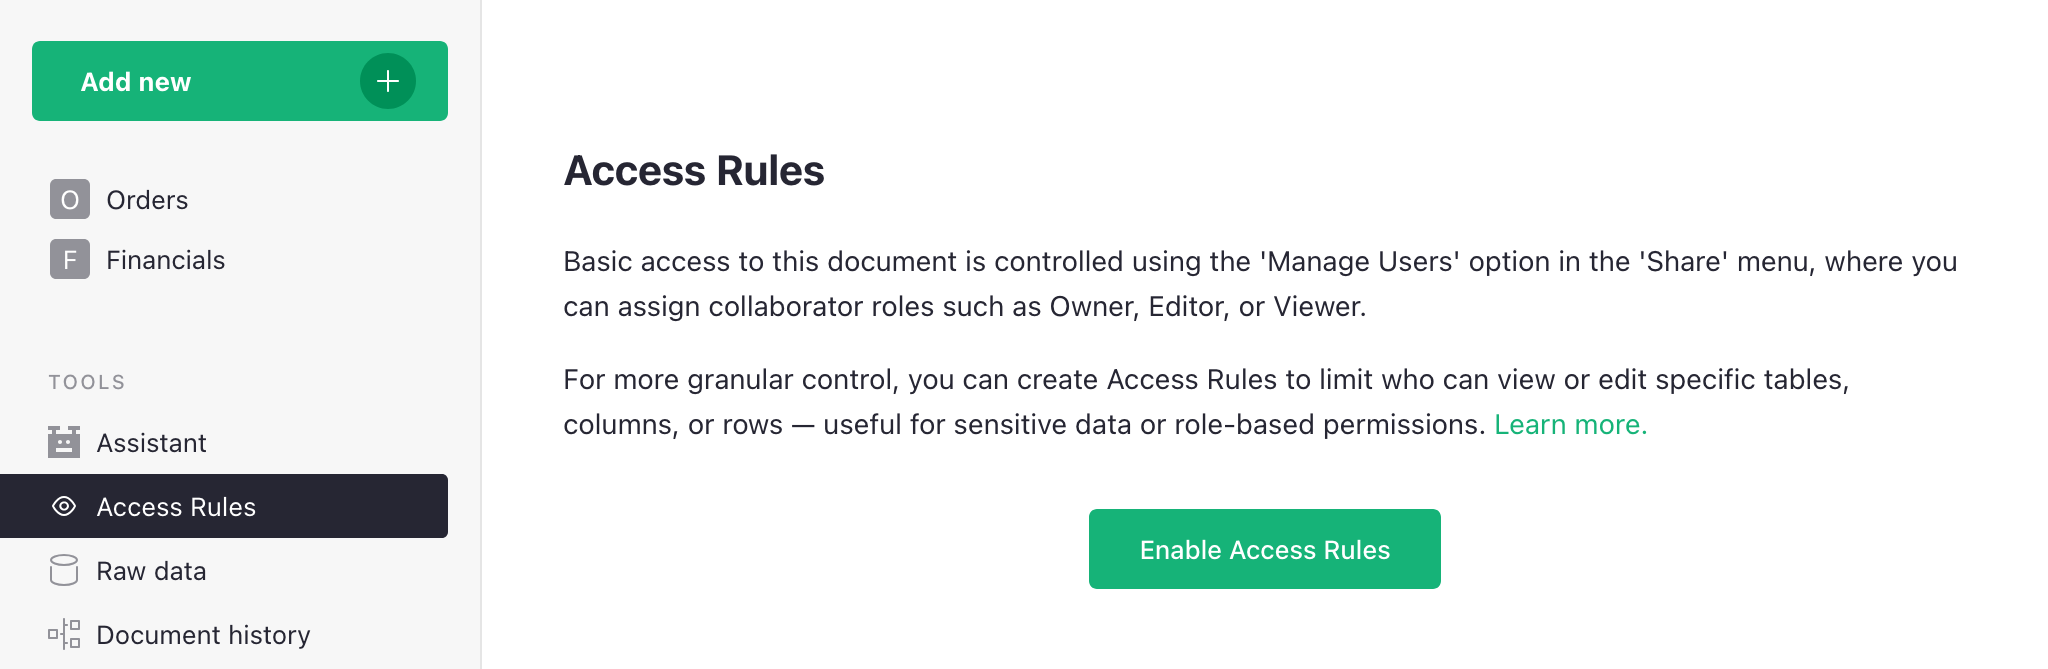This screenshot has height=669, width=2048.
Task: Open Document history under Tools
Action: [203, 634]
